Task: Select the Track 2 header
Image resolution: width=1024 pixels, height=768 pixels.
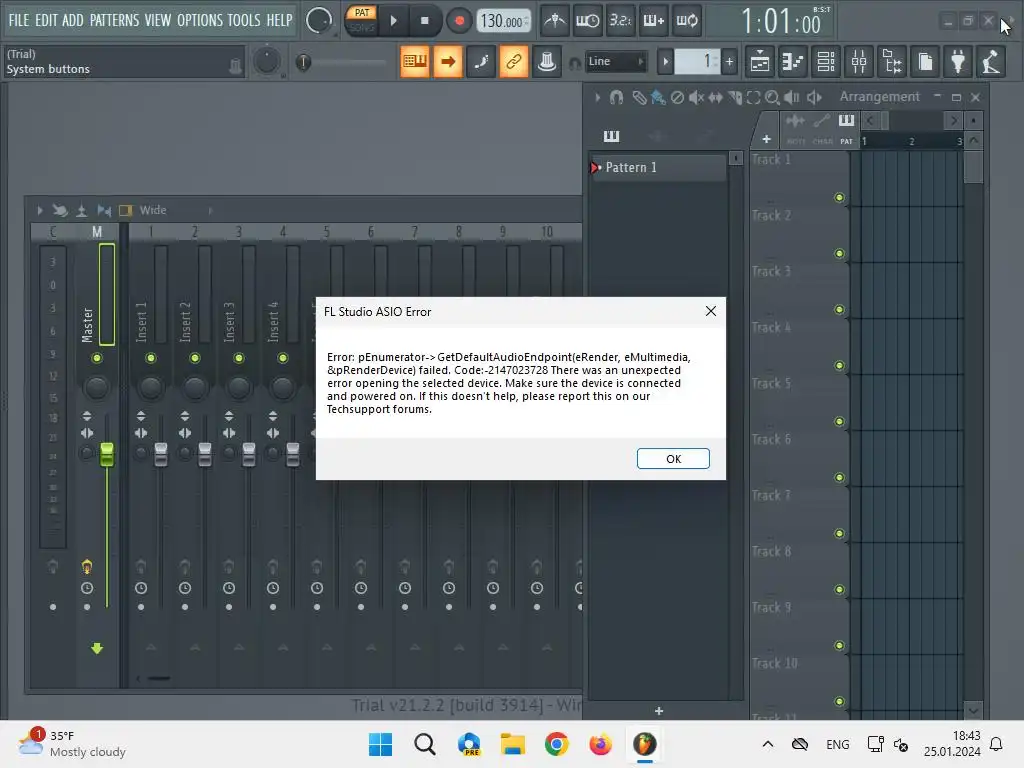Action: (799, 234)
